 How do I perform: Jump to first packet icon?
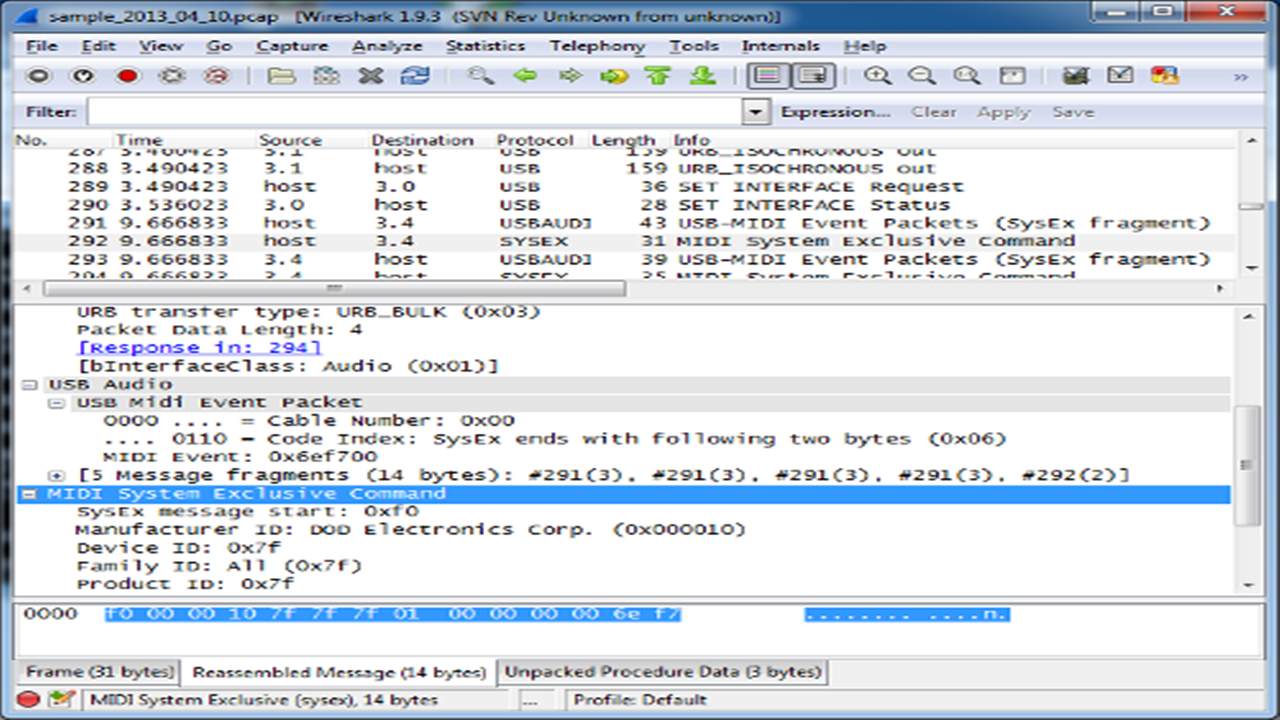click(x=658, y=76)
